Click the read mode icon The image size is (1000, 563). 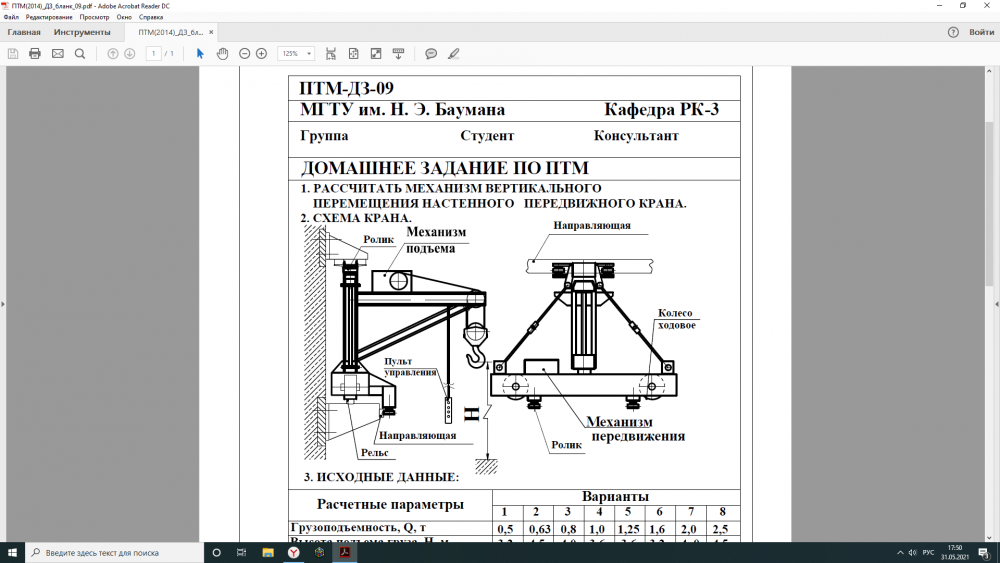pyautogui.click(x=399, y=54)
